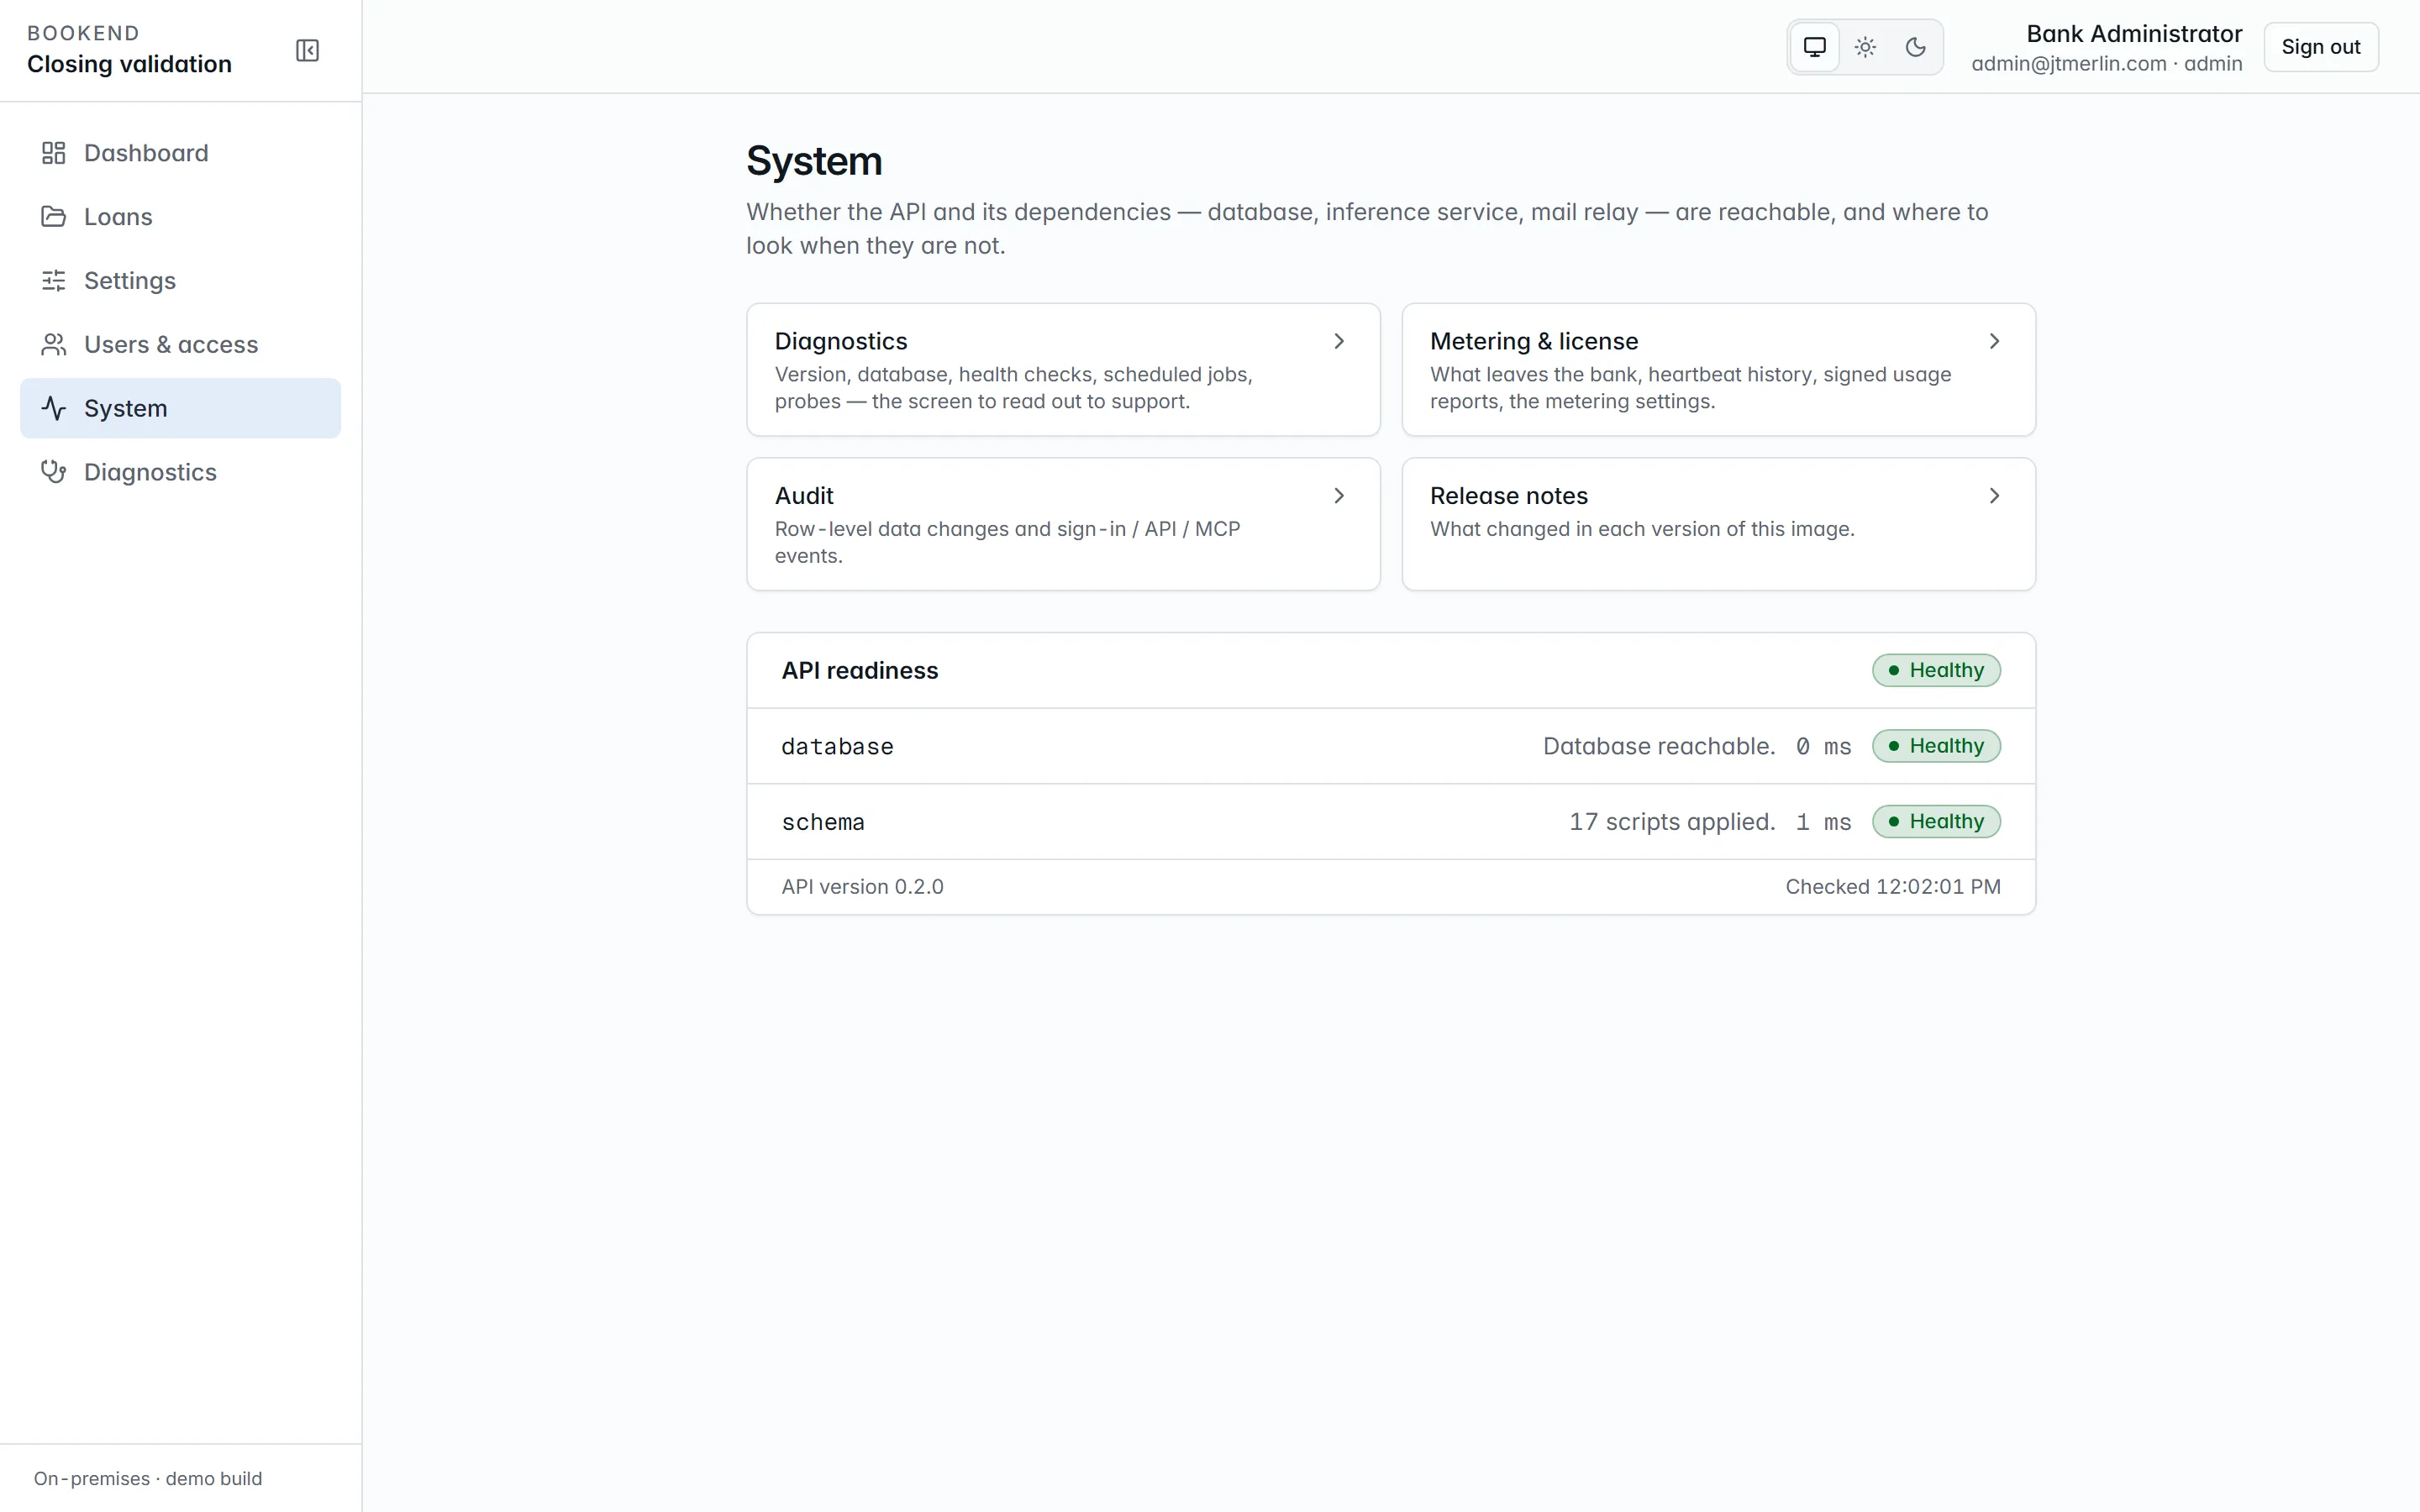Viewport: 2420px width, 1512px height.
Task: Open Audit card via its chevron
Action: pos(1339,496)
